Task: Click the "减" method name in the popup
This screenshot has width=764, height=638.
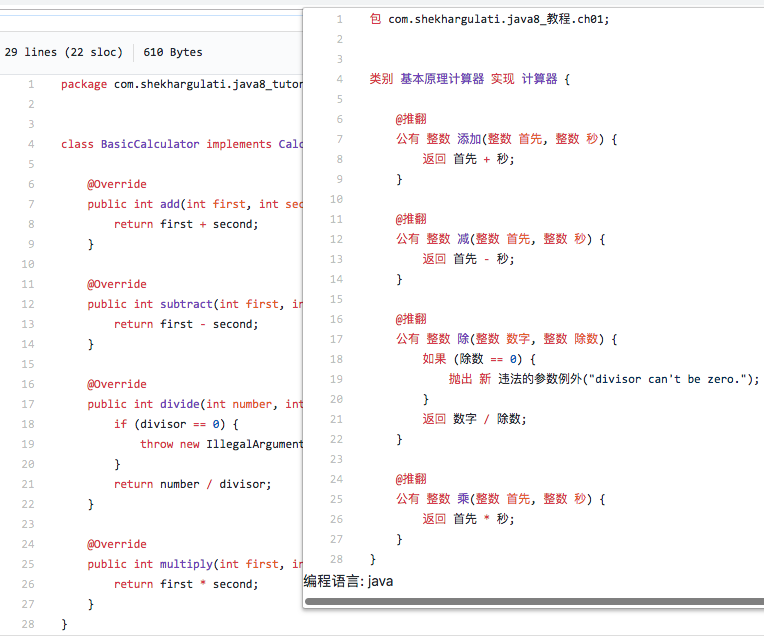Action: (x=463, y=239)
